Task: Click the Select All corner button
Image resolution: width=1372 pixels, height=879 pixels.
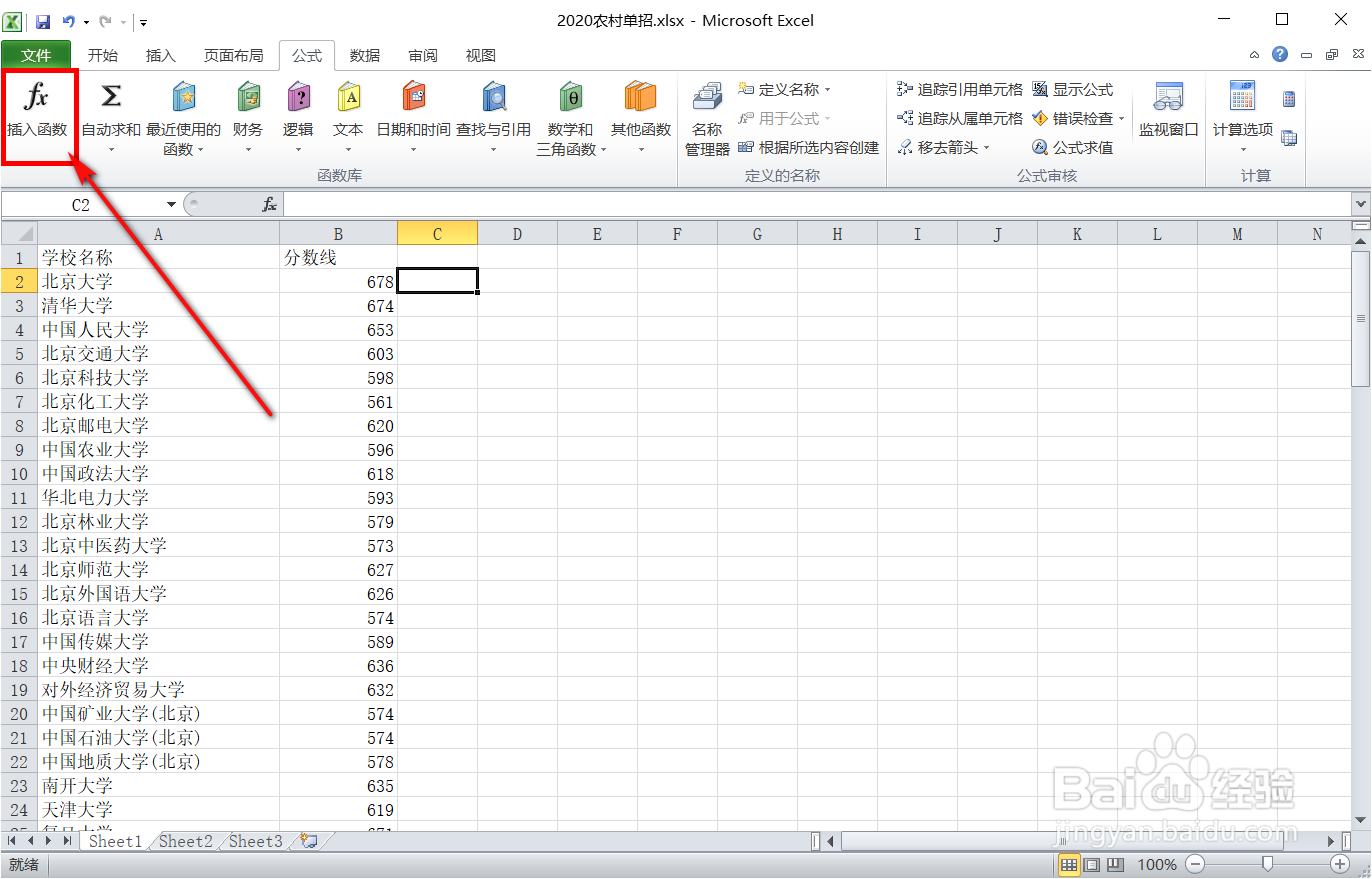Action: point(19,234)
